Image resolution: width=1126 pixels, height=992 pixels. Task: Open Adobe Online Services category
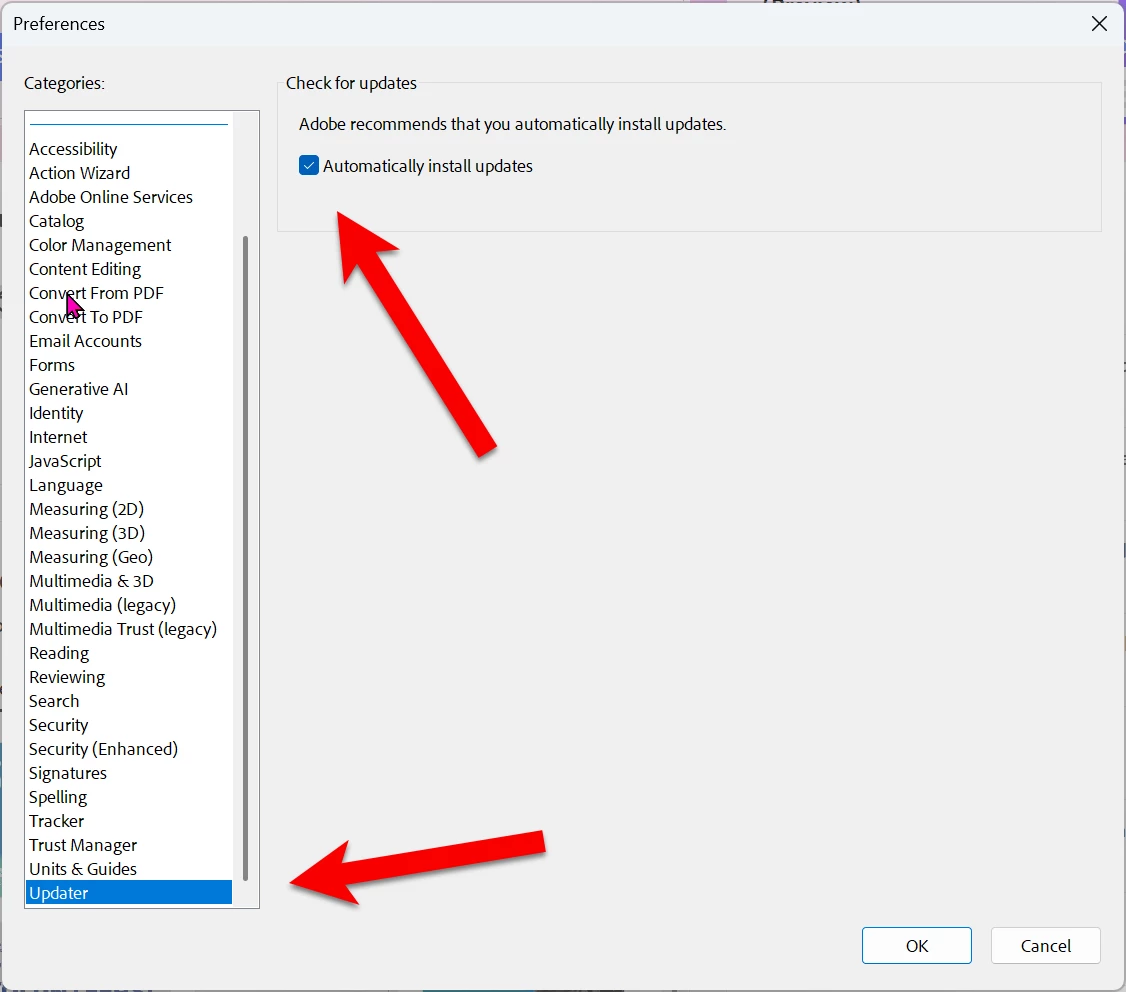111,197
